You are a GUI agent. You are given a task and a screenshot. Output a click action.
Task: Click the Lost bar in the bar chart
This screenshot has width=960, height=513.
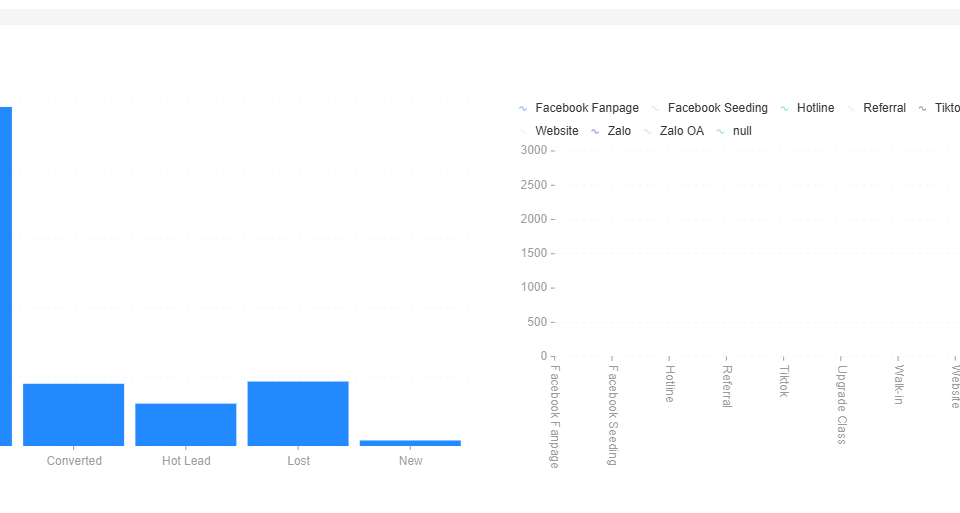[298, 413]
